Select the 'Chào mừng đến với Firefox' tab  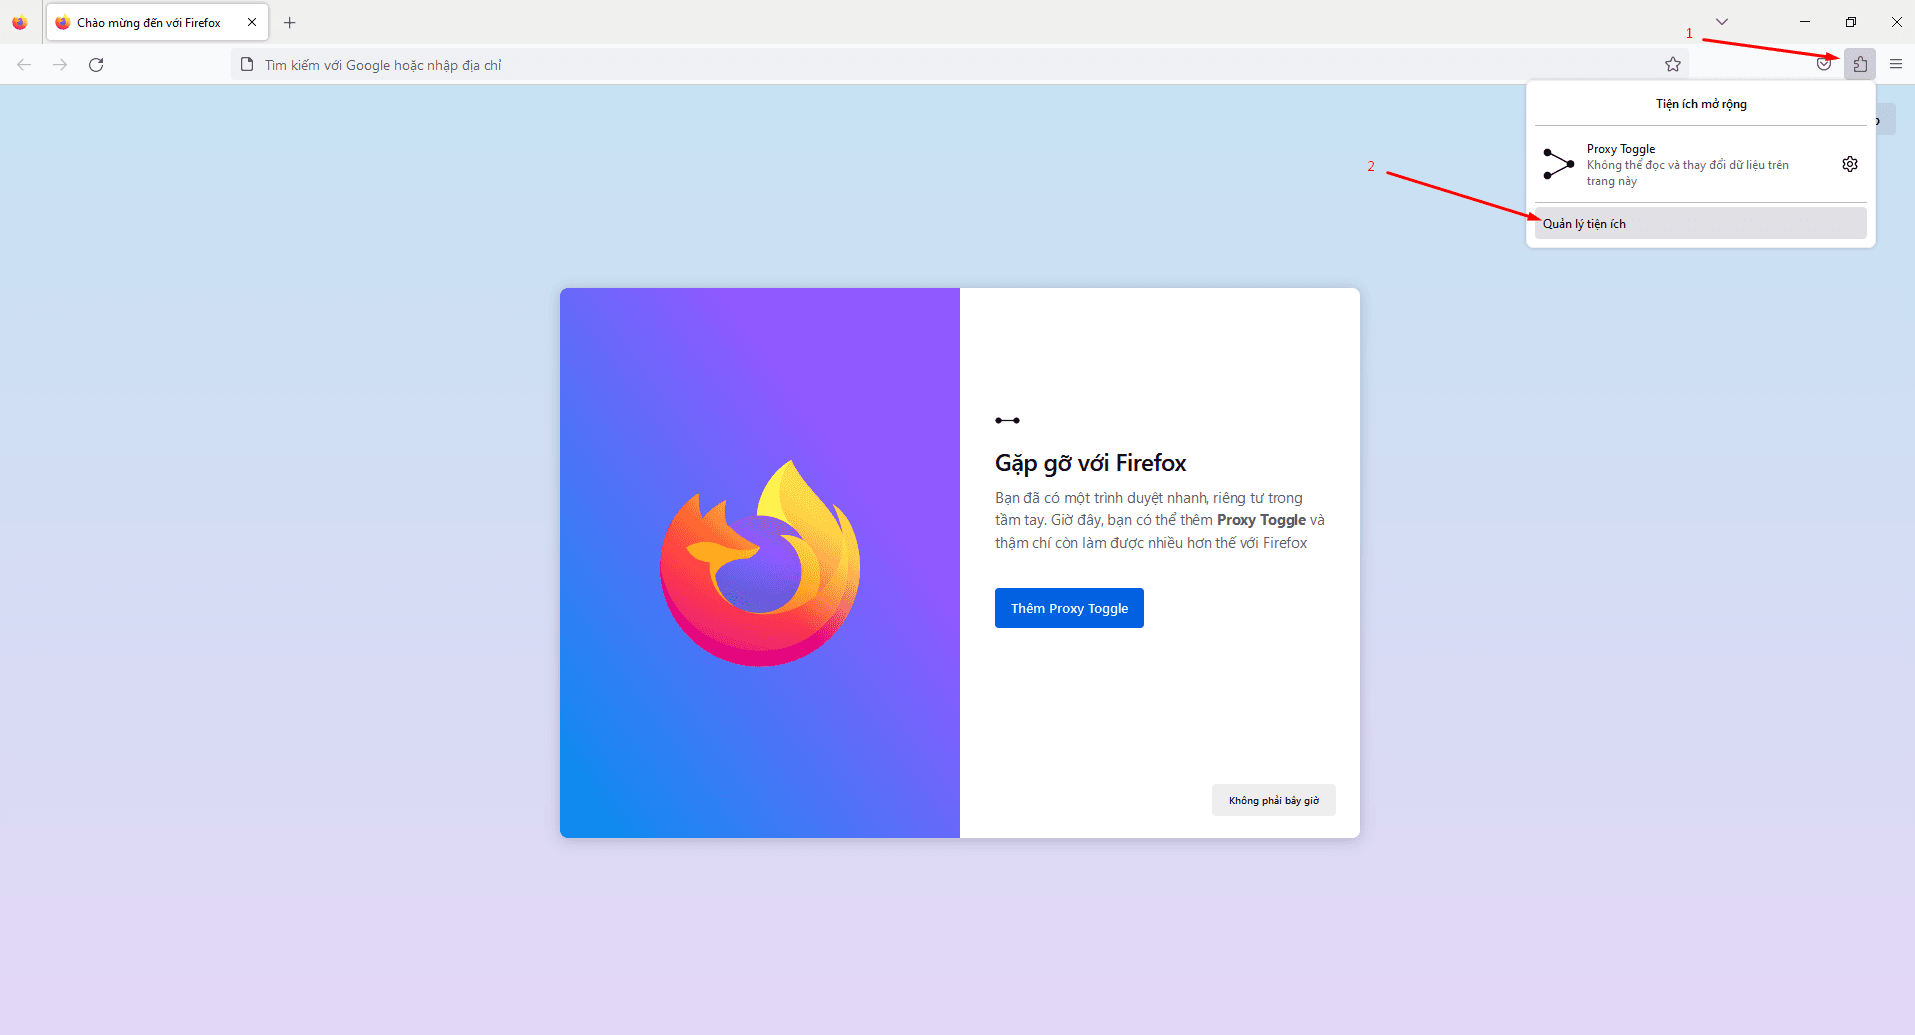click(157, 22)
